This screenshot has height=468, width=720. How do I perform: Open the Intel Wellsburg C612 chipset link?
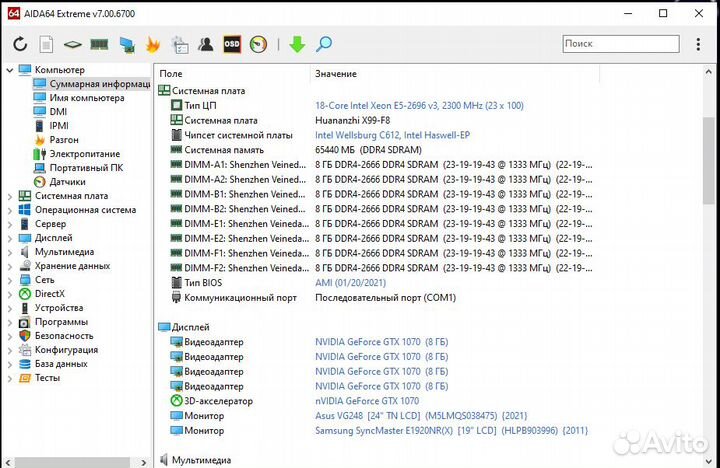coord(393,135)
